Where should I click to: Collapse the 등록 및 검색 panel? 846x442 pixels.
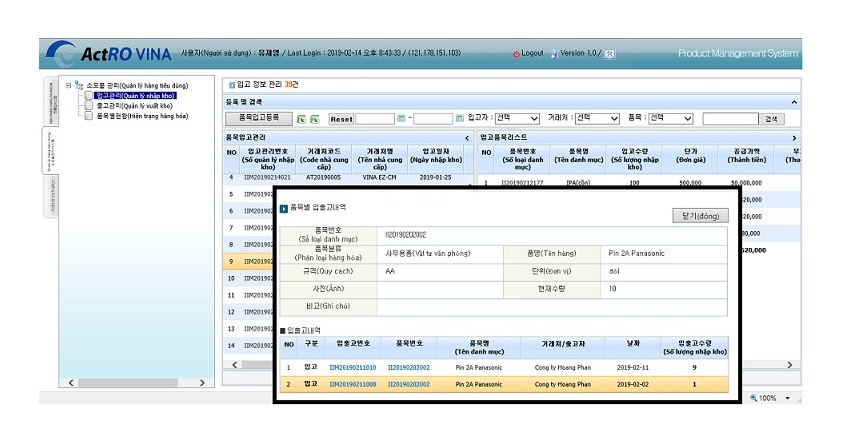click(794, 102)
